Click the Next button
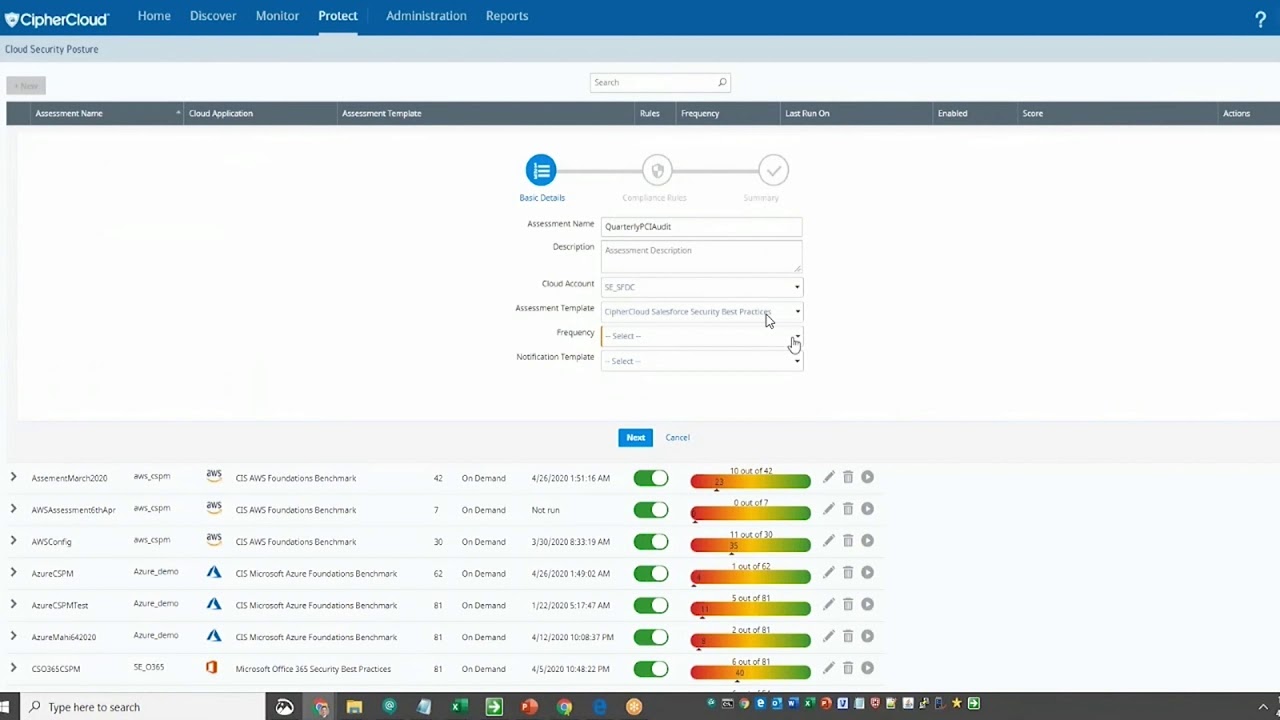The height and width of the screenshot is (720, 1280). click(635, 437)
